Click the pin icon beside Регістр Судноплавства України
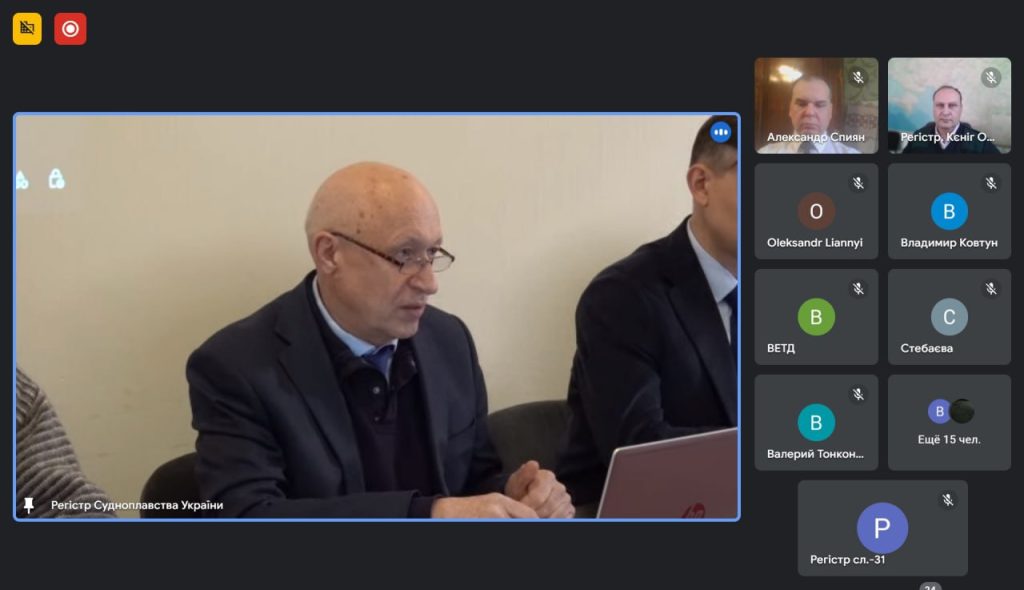Viewport: 1024px width, 590px height. click(x=29, y=505)
